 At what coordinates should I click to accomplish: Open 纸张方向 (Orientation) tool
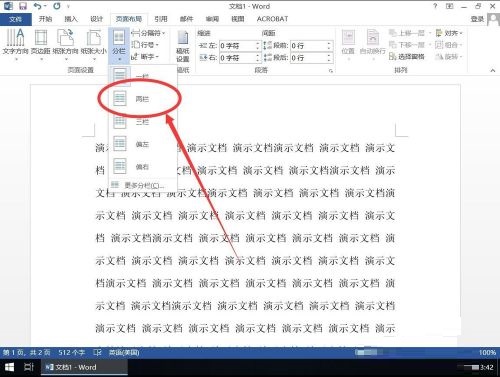click(65, 44)
